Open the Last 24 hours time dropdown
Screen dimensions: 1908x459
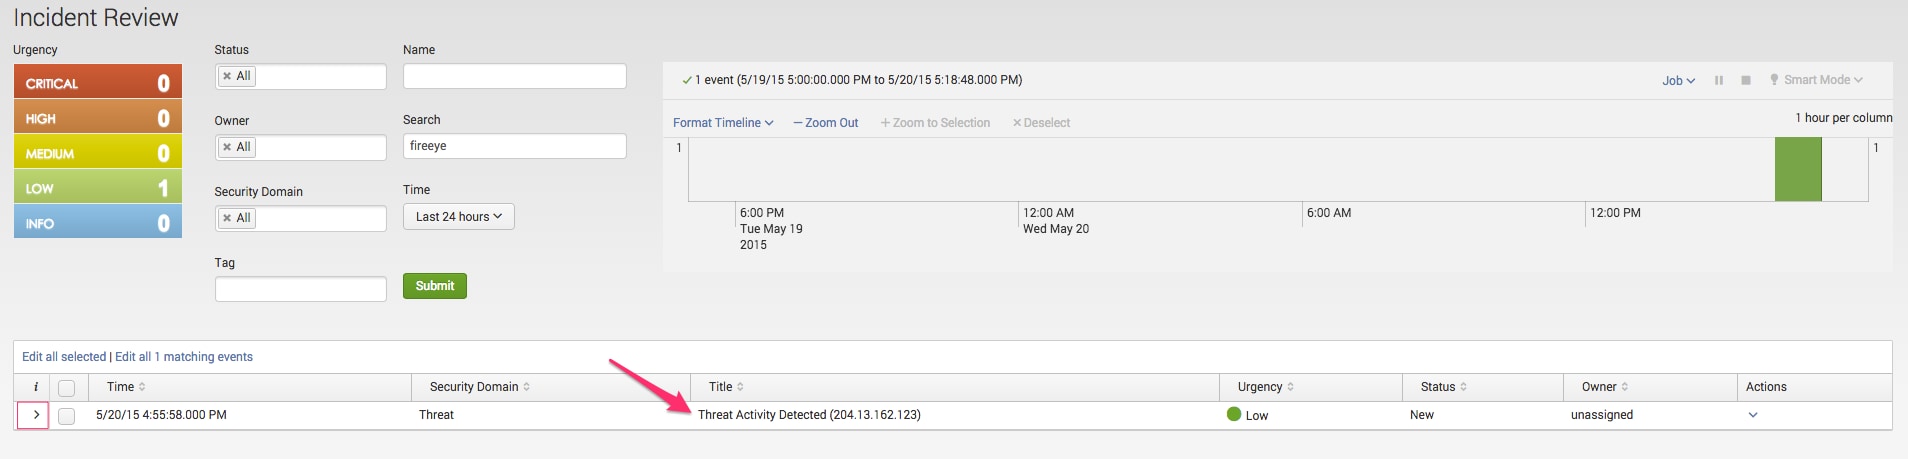[x=459, y=217]
